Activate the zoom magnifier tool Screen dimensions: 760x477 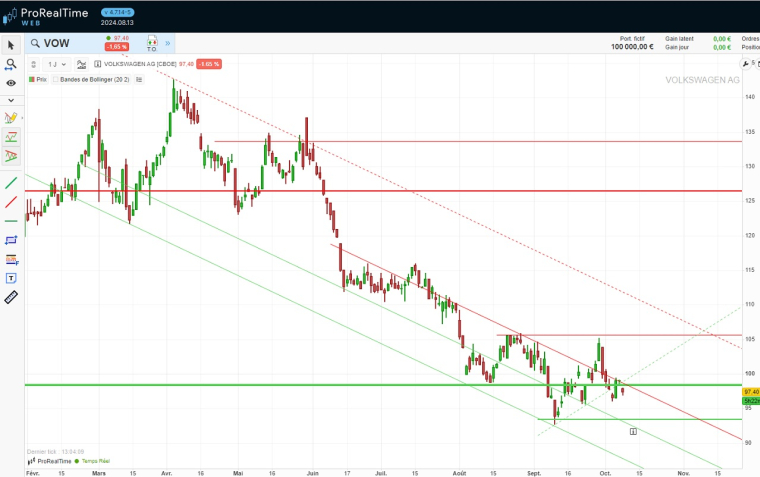11,64
